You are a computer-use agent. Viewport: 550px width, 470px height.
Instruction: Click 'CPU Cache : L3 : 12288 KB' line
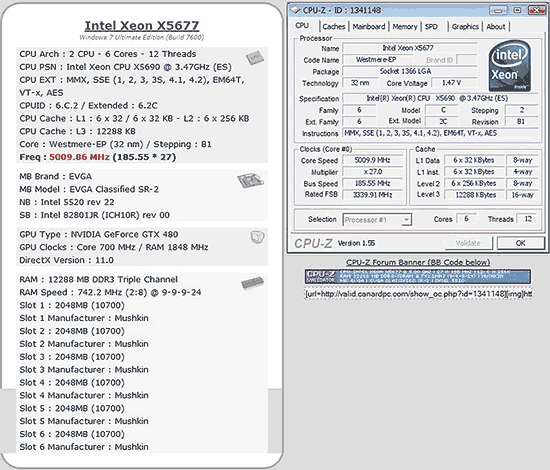click(x=78, y=131)
